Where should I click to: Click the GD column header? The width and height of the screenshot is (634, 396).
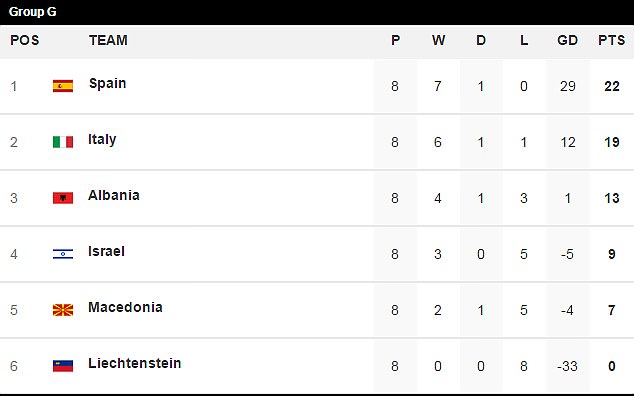(567, 40)
